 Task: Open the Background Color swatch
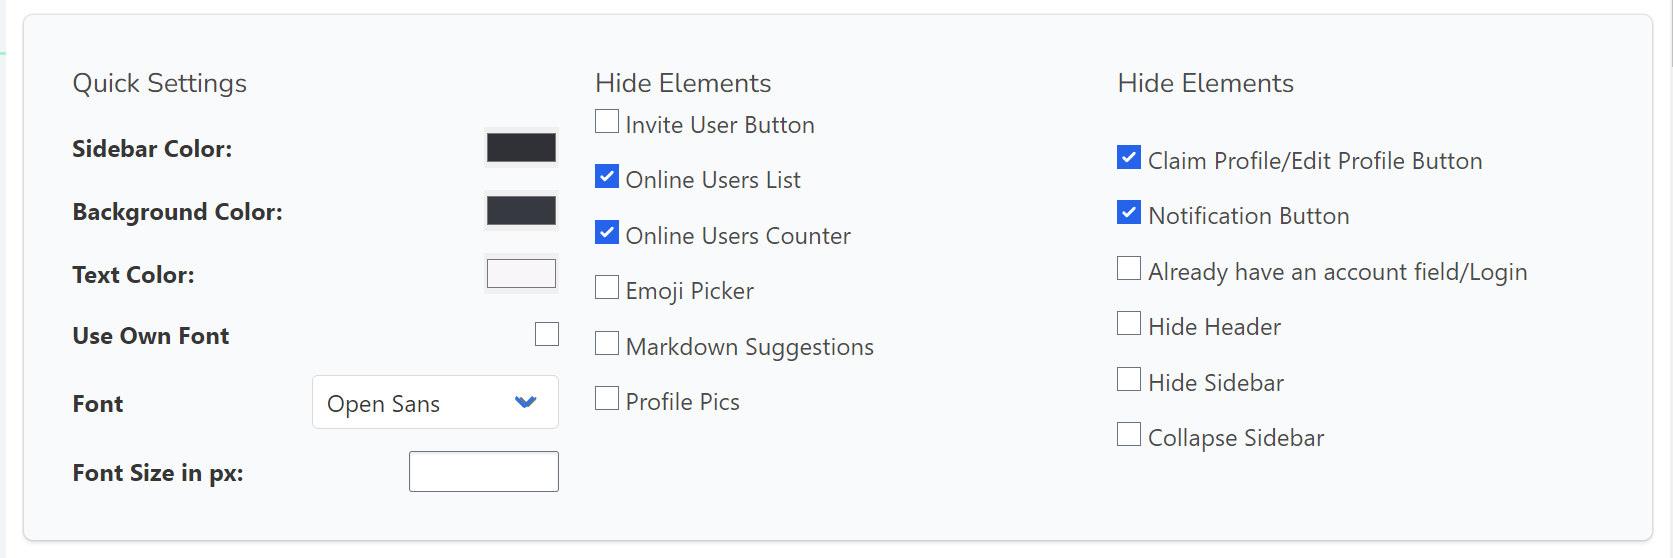(x=521, y=211)
